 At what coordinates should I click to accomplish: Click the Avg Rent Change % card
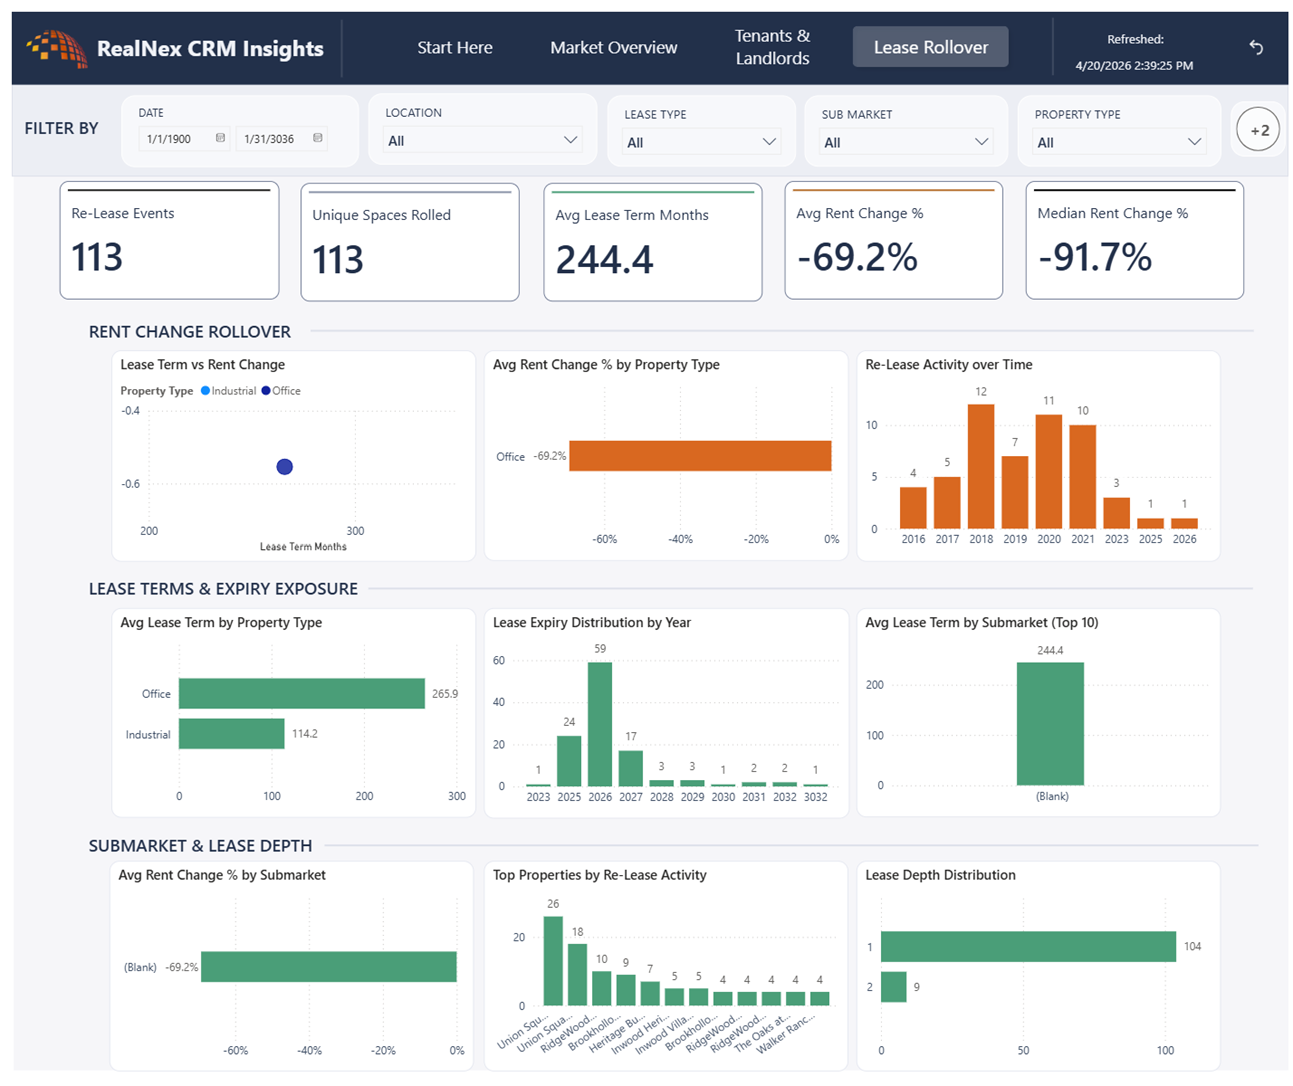point(893,240)
